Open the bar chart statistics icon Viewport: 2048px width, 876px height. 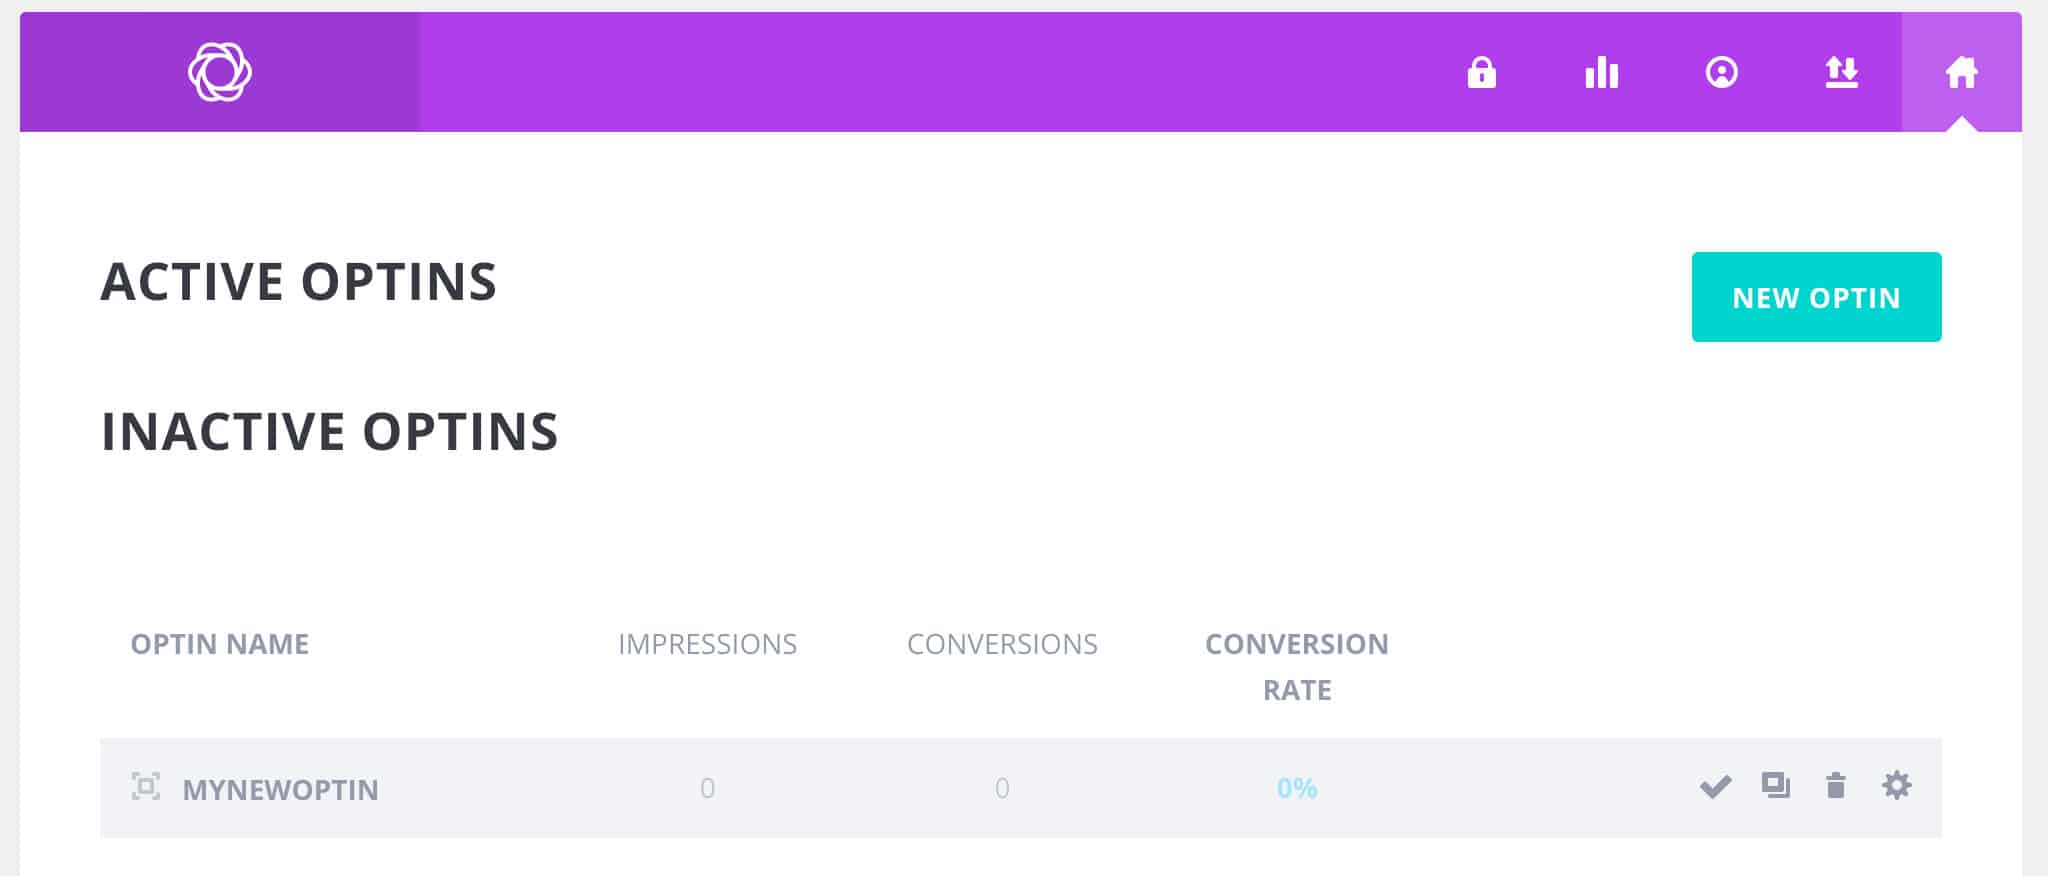point(1601,72)
